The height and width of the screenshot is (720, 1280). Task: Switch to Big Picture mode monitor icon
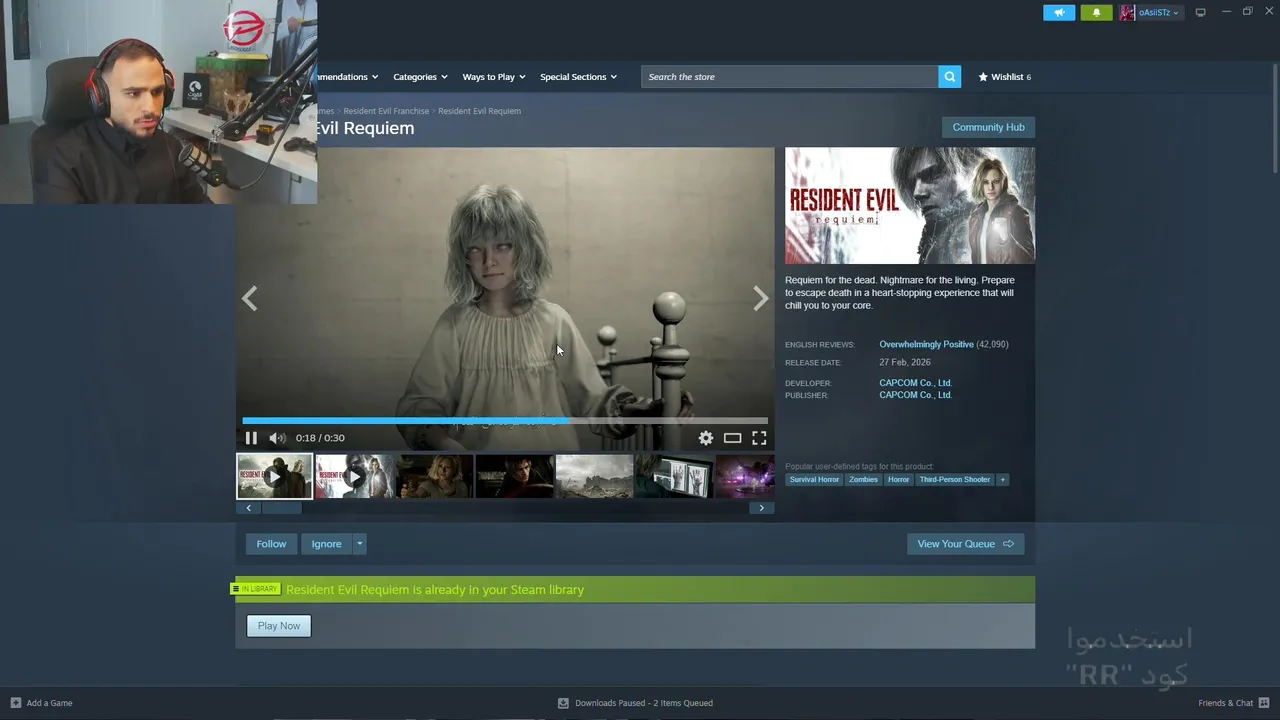1200,12
